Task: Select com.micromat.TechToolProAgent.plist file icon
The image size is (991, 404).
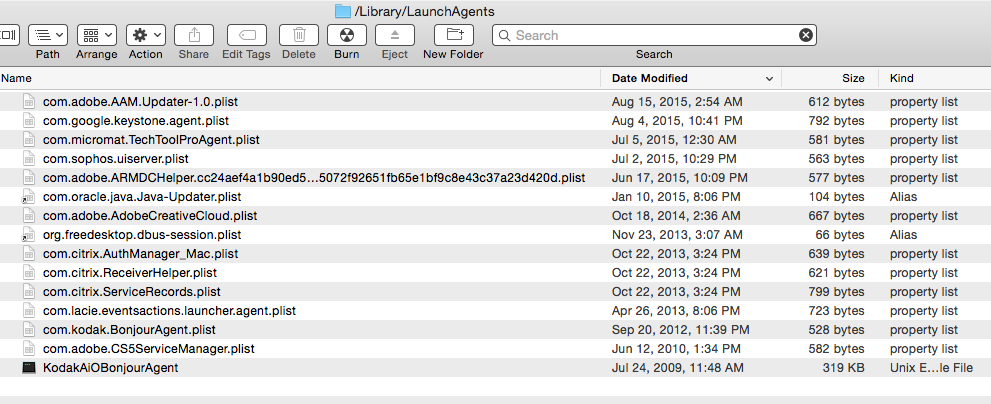Action: coord(29,140)
